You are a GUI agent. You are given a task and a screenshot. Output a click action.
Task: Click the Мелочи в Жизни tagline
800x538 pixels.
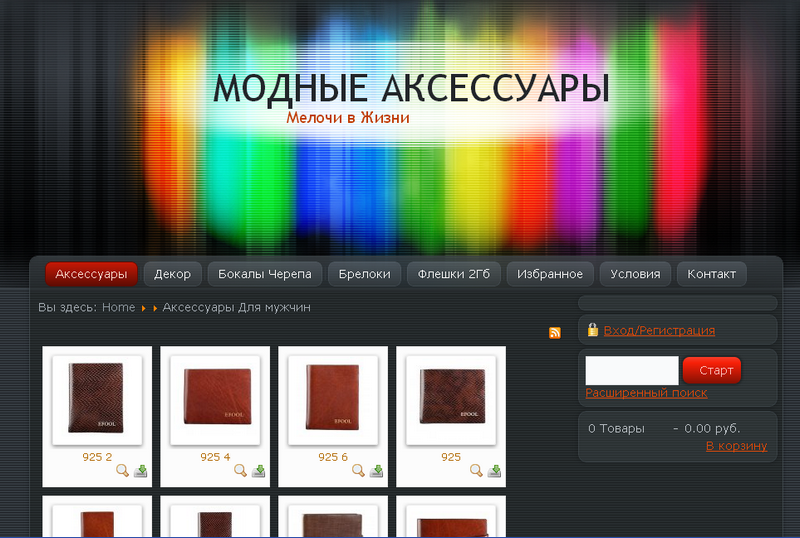pos(347,117)
